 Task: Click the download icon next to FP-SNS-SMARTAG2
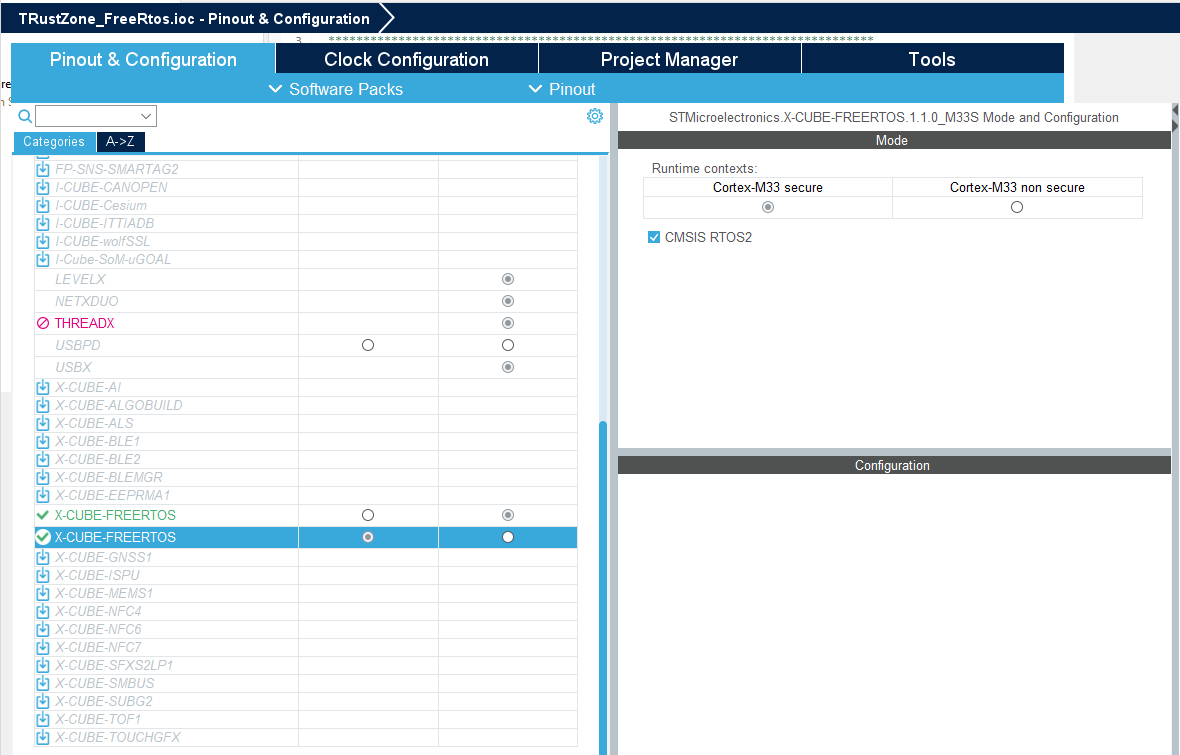click(x=42, y=169)
